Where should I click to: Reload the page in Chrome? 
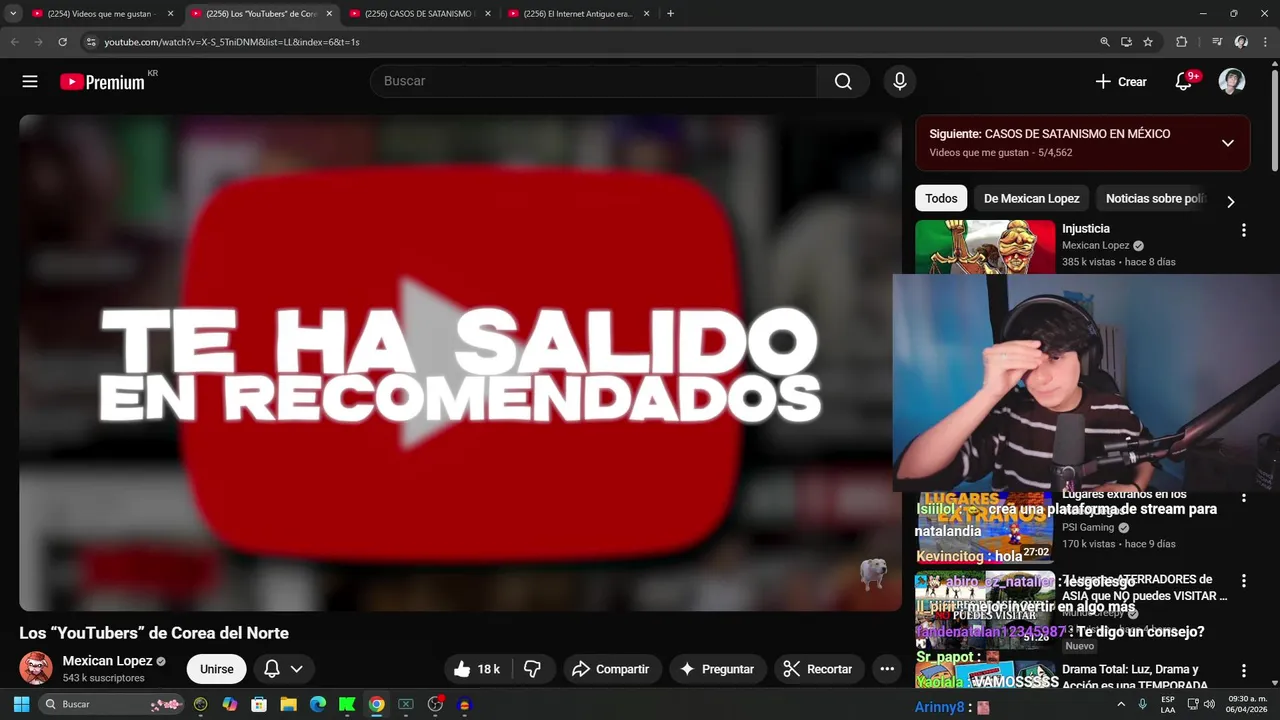(x=62, y=42)
